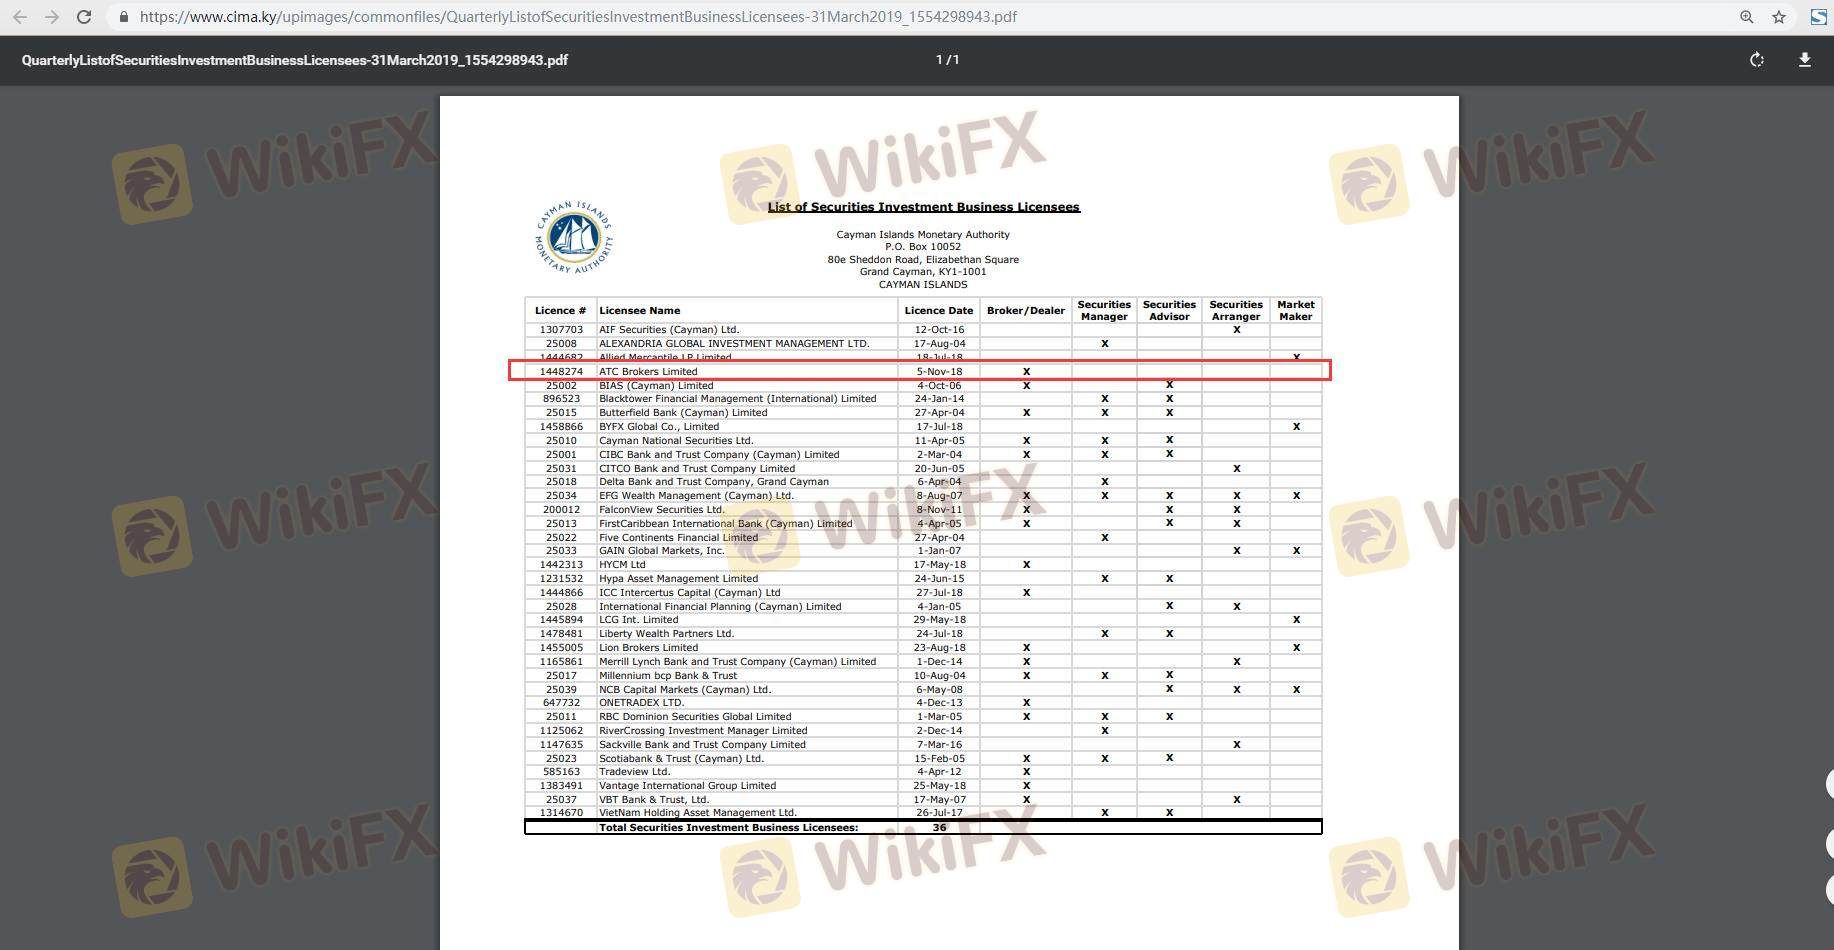Rotate the PDF document clockwise
Image resolution: width=1834 pixels, height=950 pixels.
pos(1757,60)
